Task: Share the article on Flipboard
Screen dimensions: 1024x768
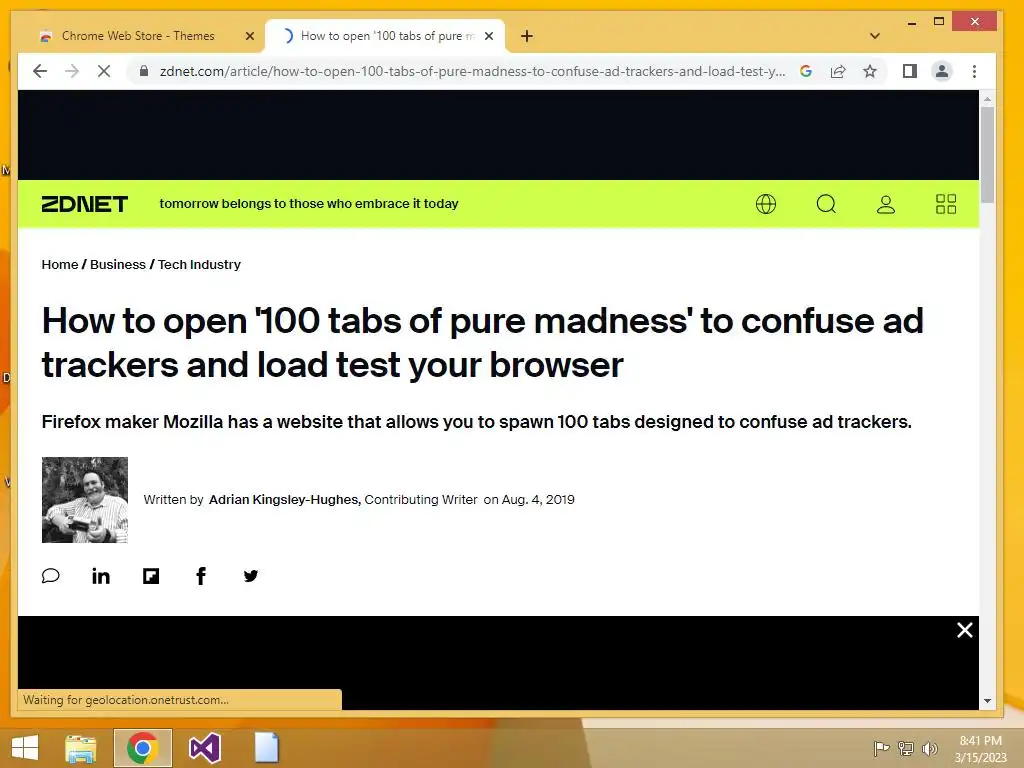Action: coord(151,575)
